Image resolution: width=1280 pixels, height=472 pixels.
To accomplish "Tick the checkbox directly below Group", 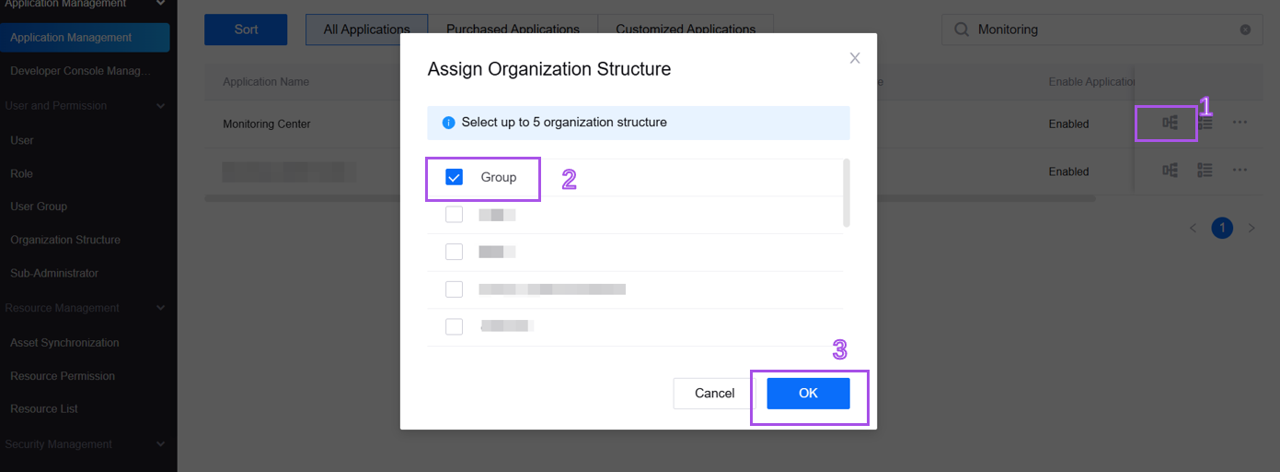I will [x=454, y=214].
